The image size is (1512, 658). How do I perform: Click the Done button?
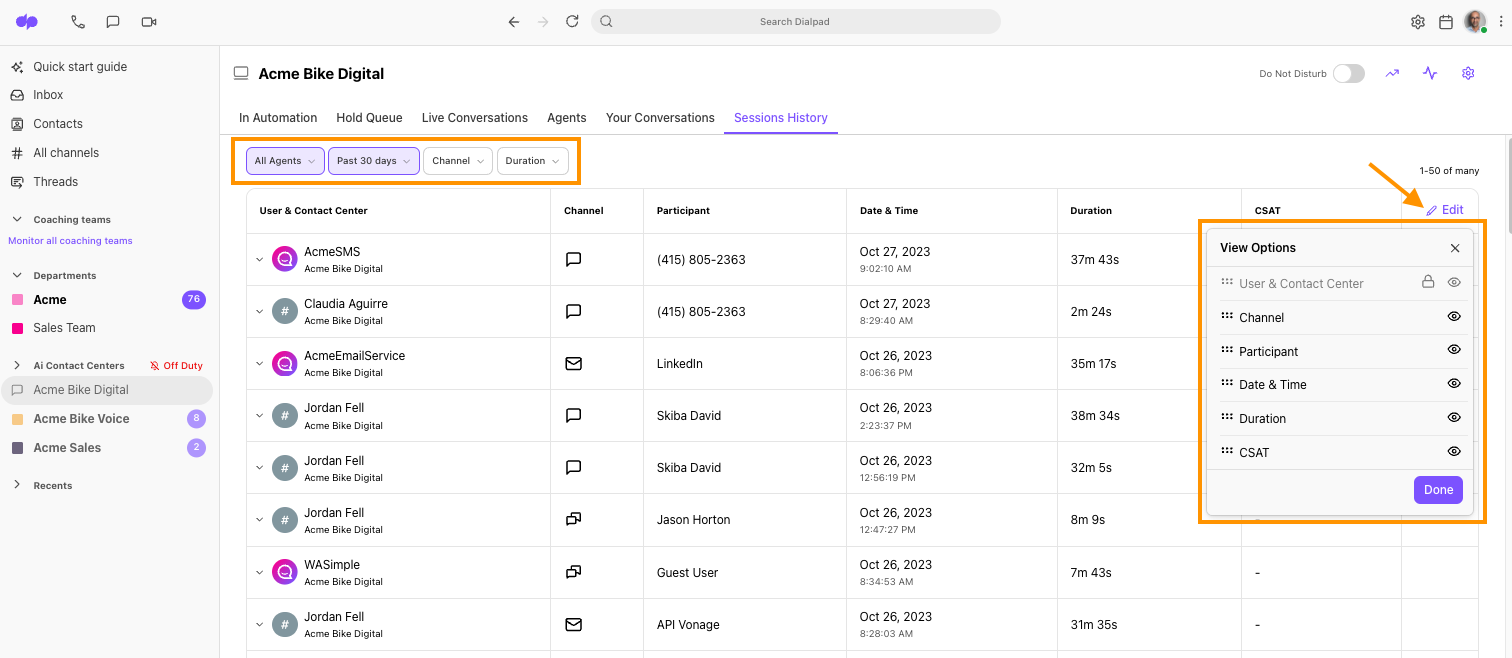1438,490
